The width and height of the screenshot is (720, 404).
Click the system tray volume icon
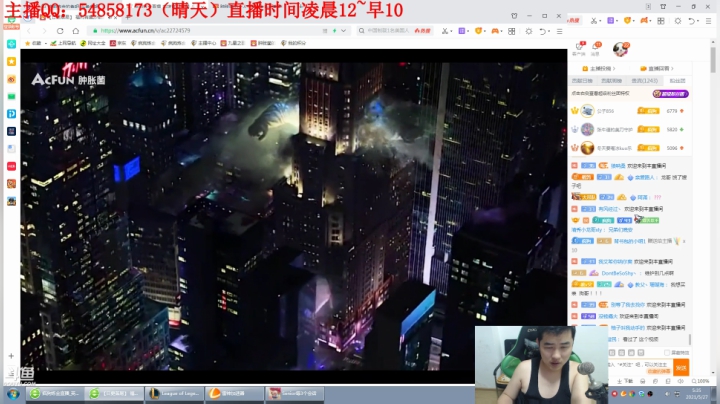click(667, 394)
